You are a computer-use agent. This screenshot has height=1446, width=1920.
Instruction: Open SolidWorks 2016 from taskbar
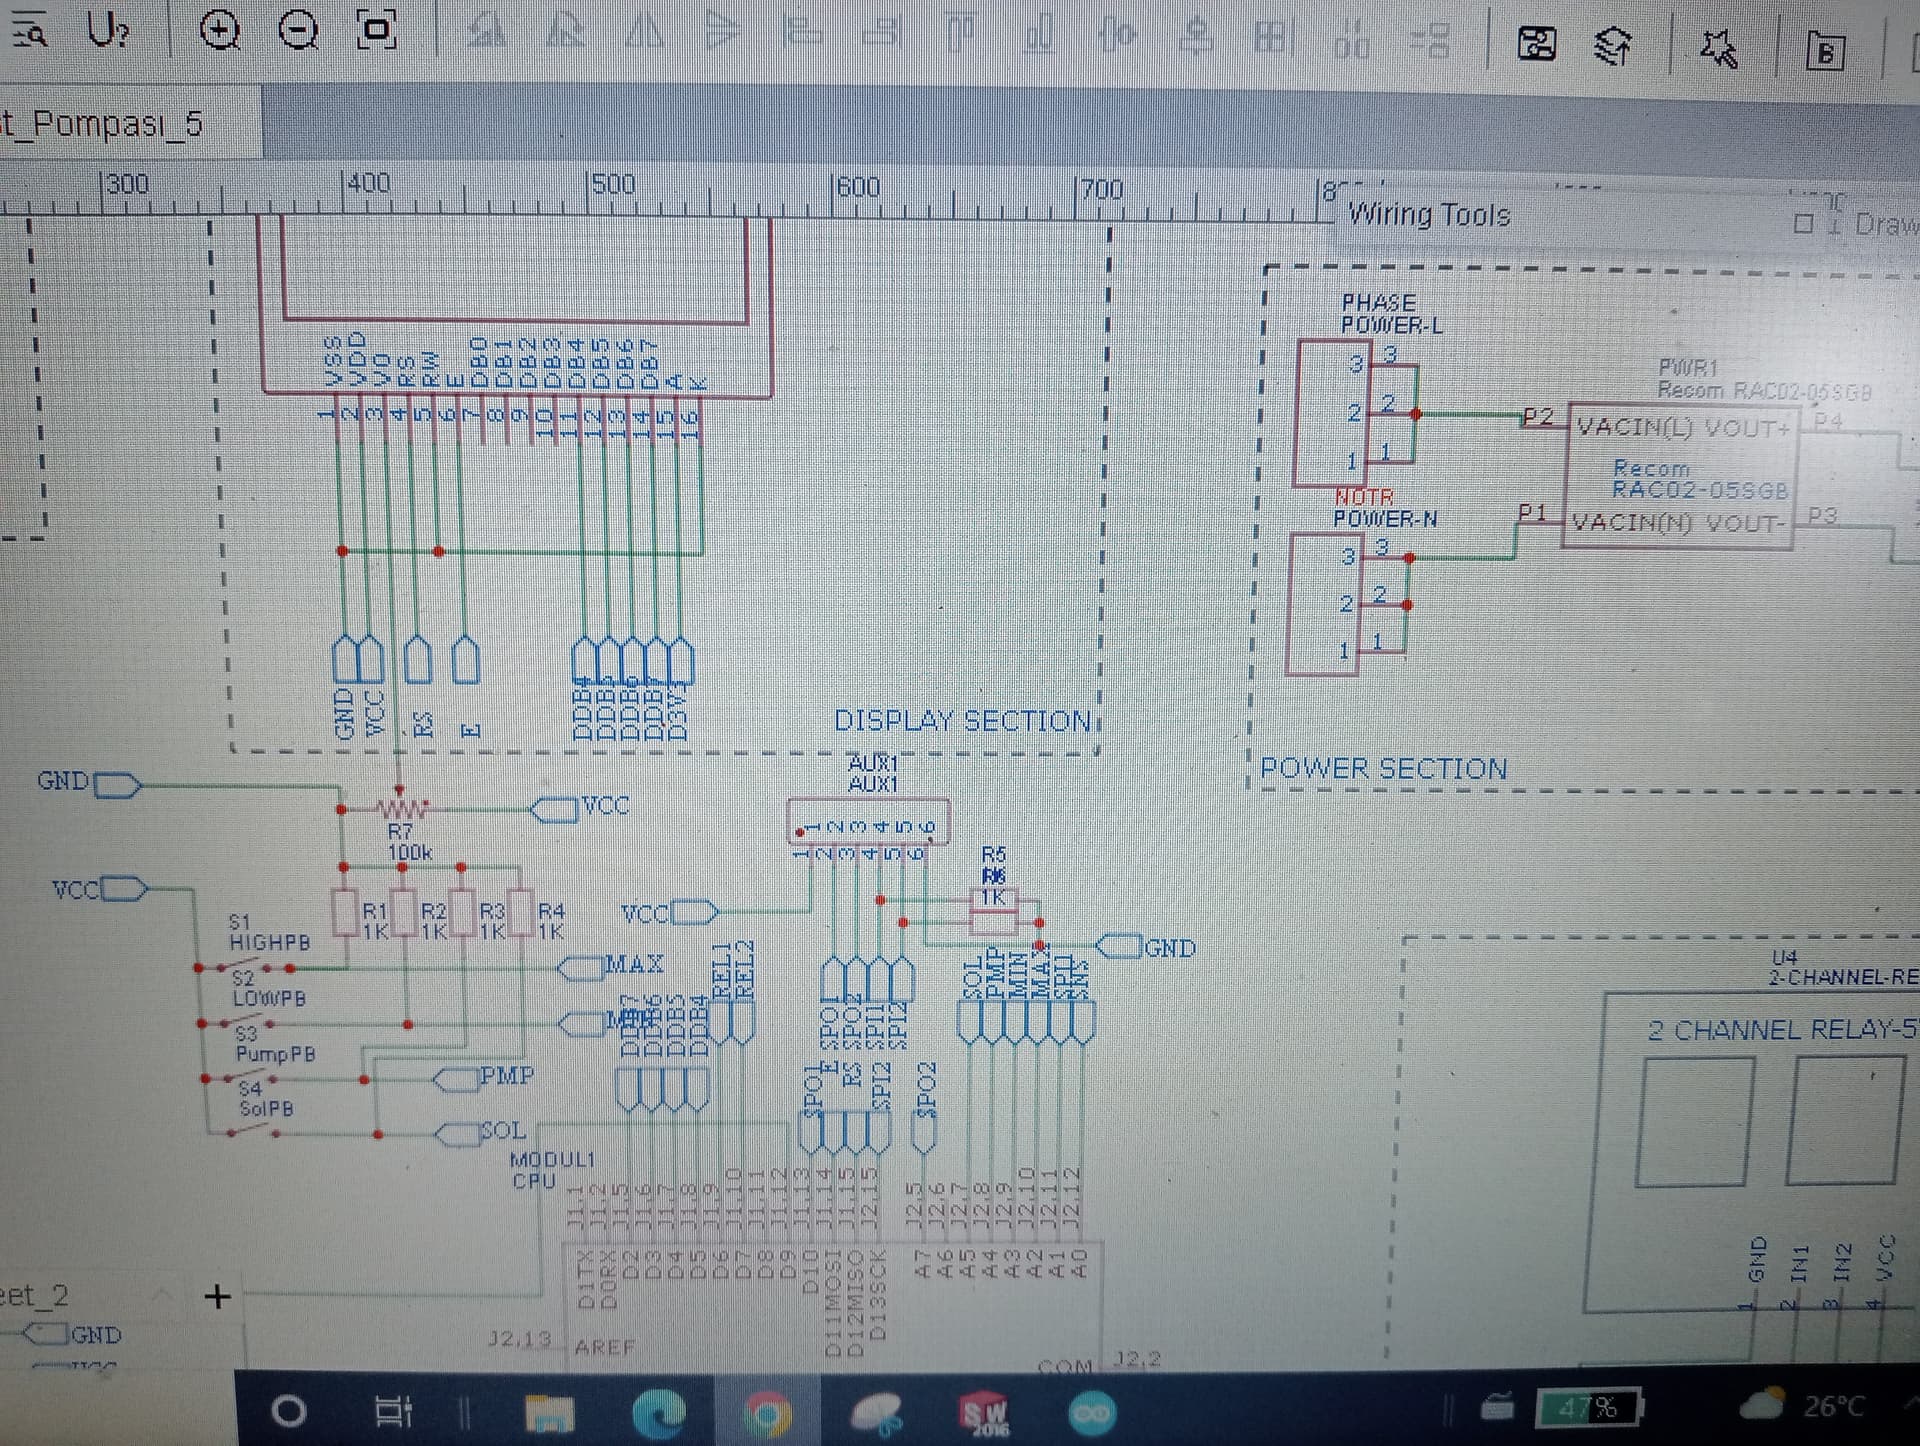click(x=983, y=1413)
